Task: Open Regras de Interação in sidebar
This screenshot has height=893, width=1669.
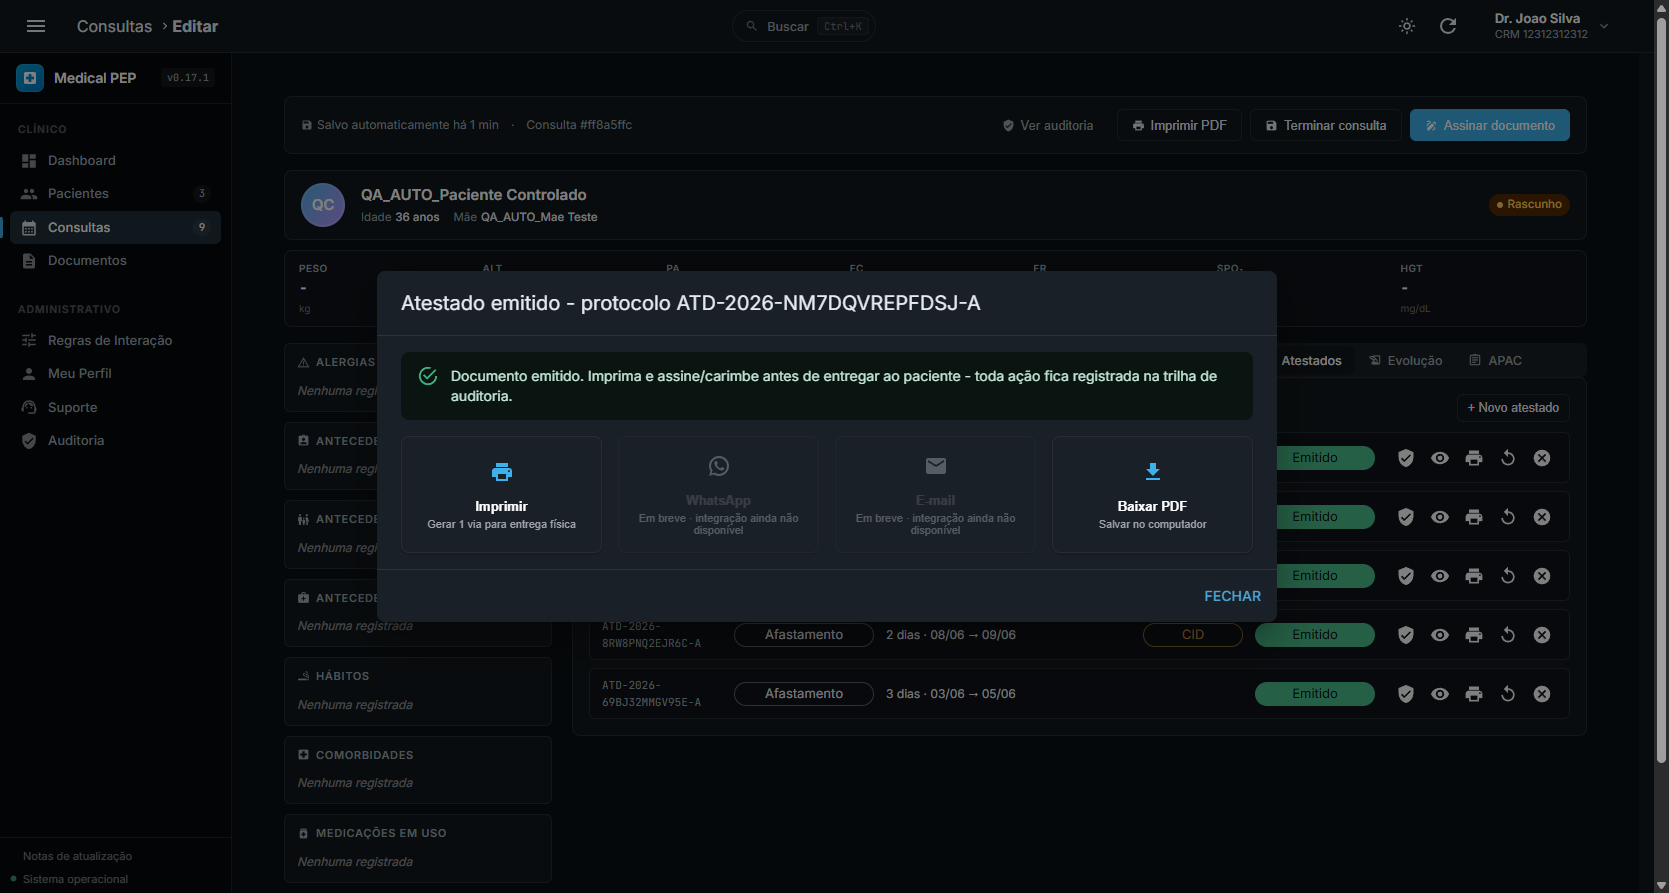Action: [x=115, y=340]
